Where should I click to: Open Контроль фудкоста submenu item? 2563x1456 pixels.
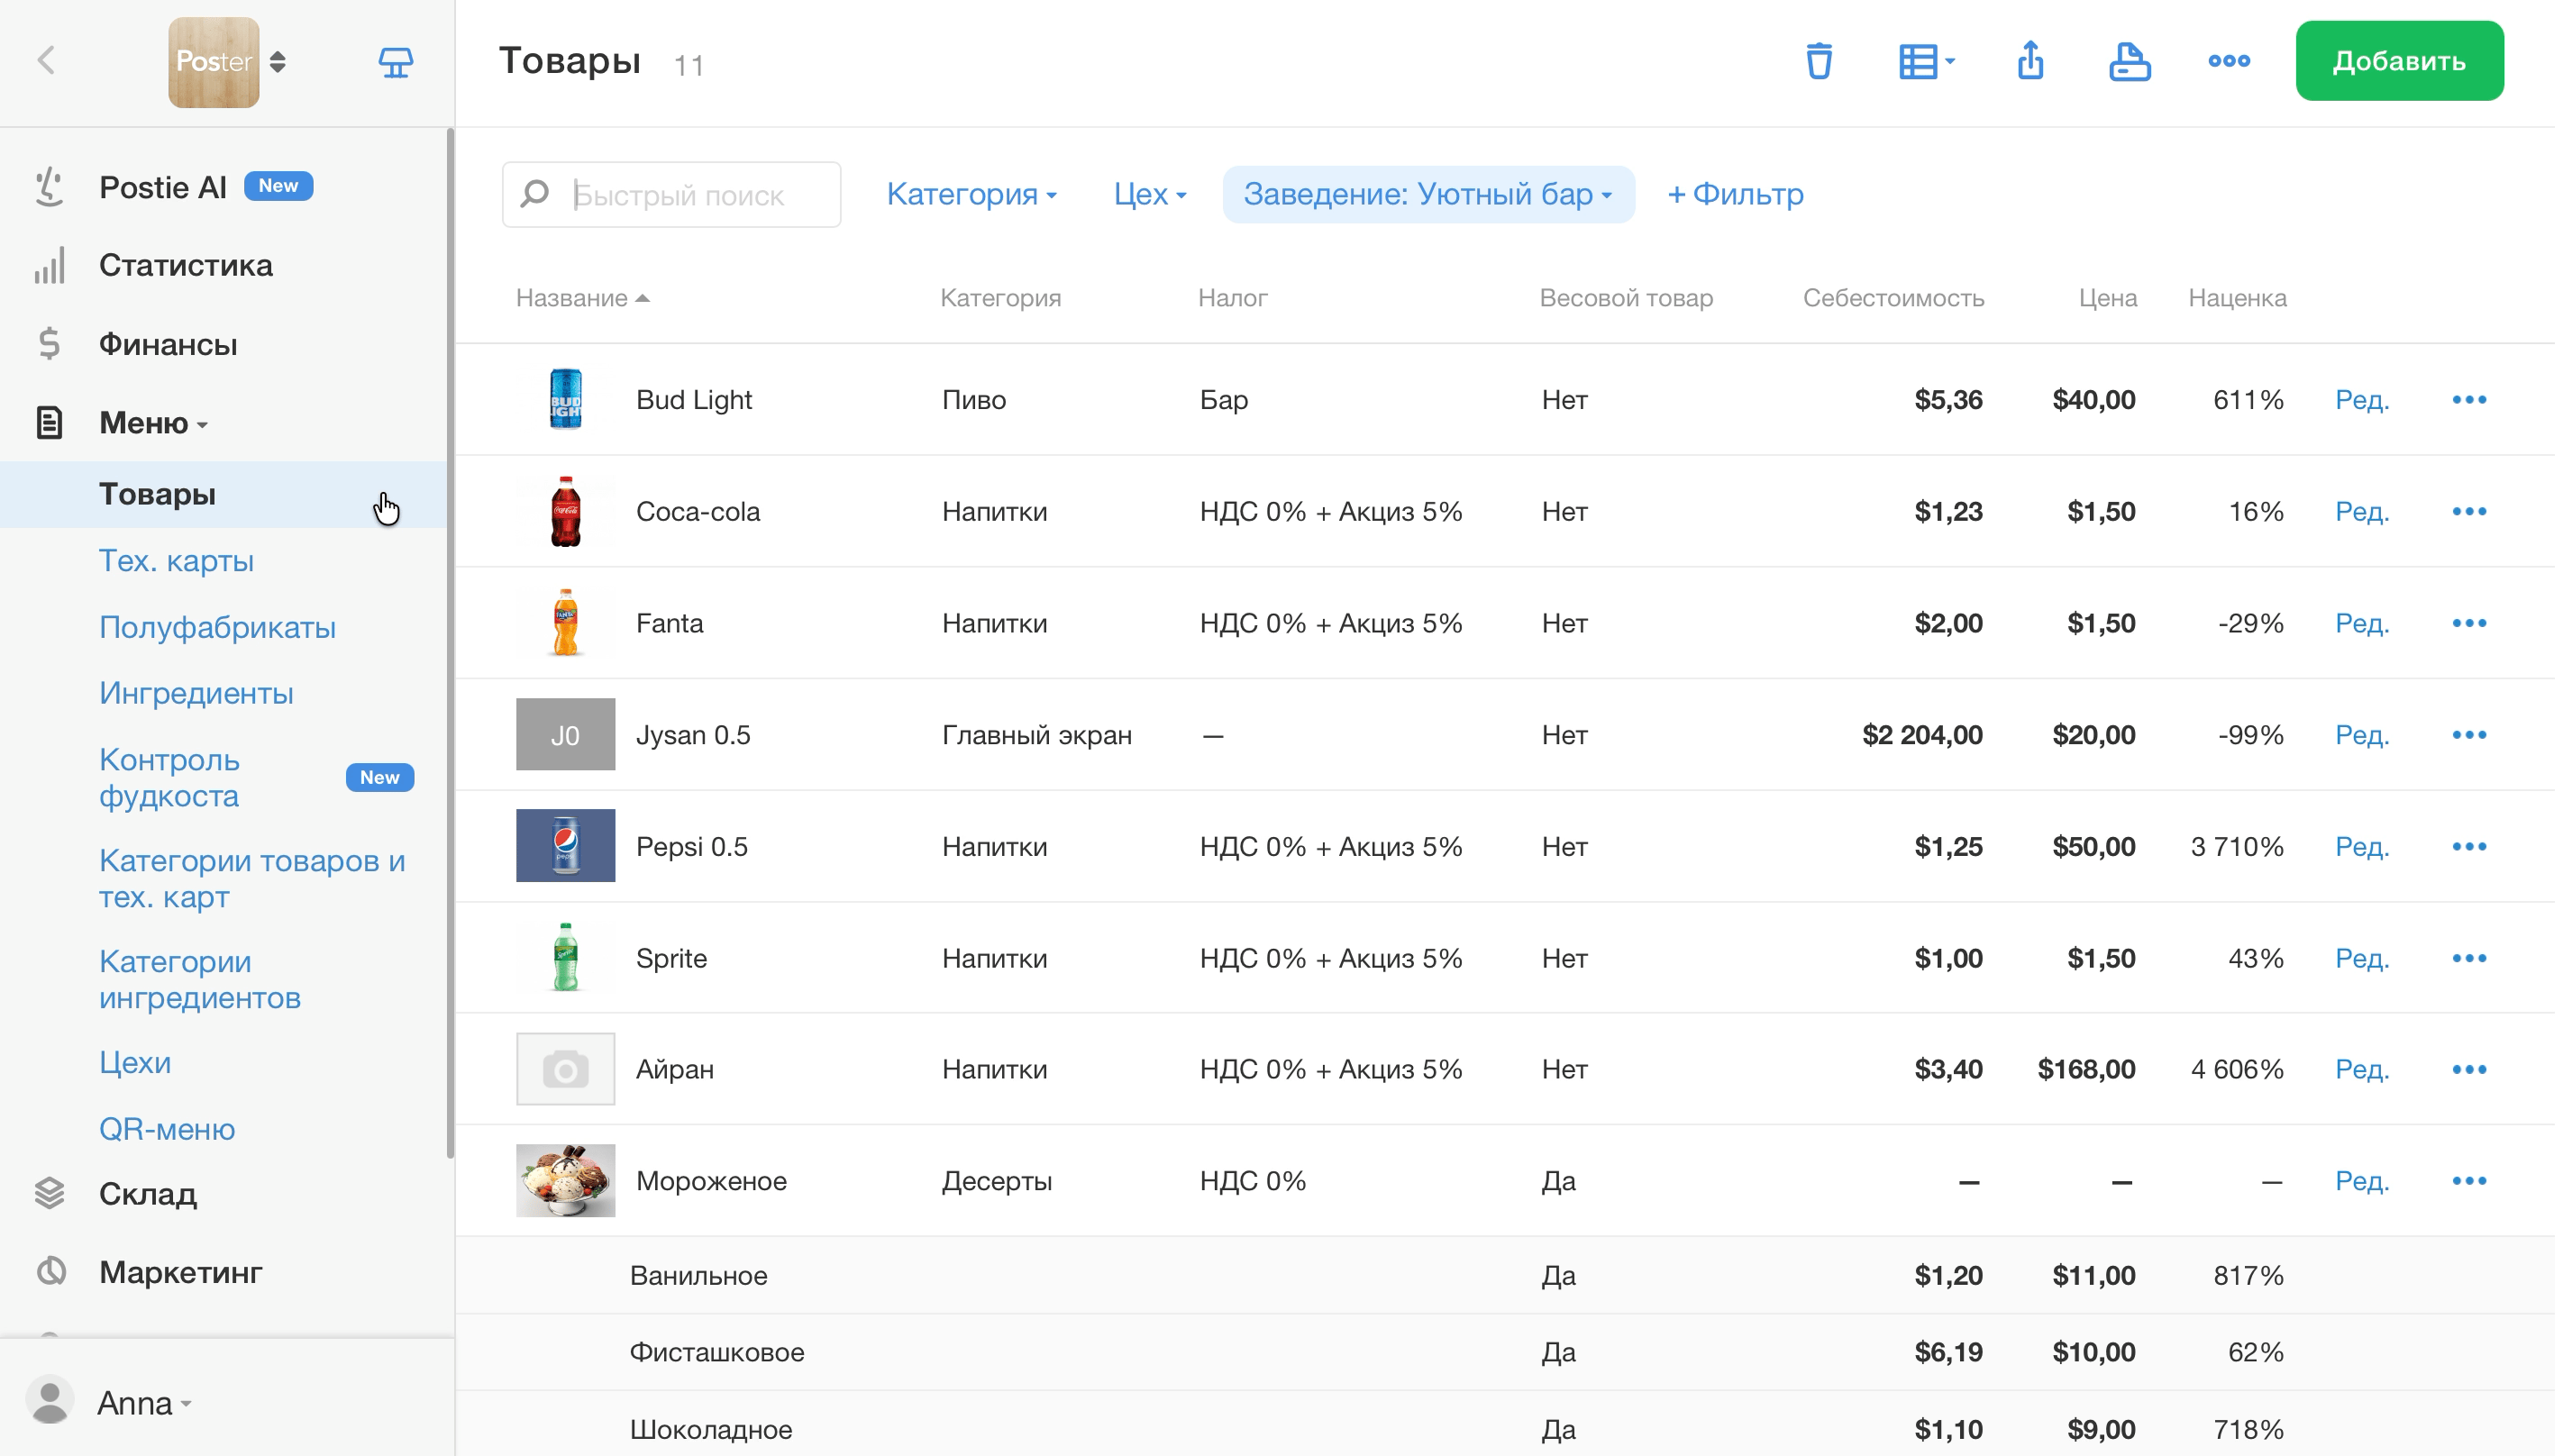pyautogui.click(x=170, y=779)
